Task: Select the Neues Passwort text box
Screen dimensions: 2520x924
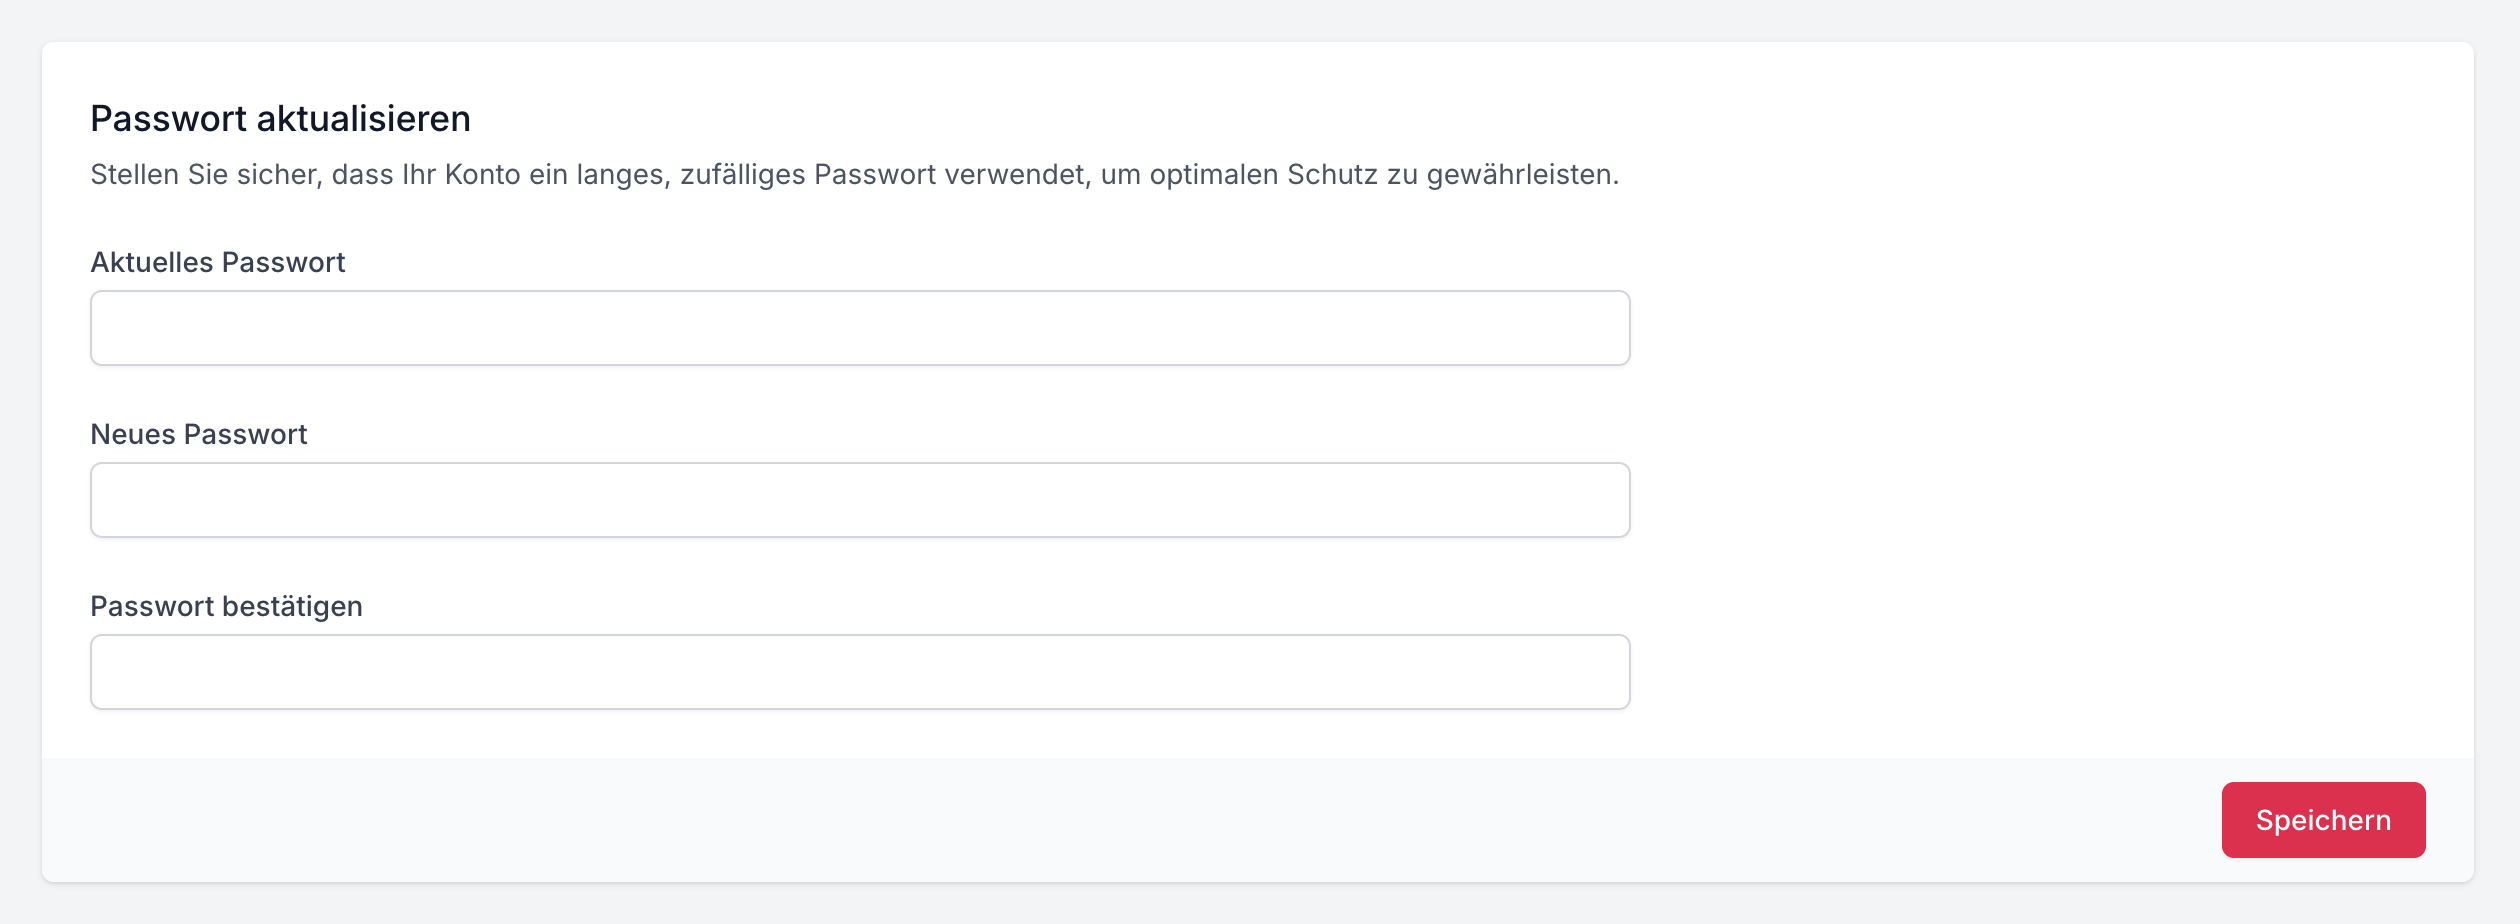Action: 860,500
